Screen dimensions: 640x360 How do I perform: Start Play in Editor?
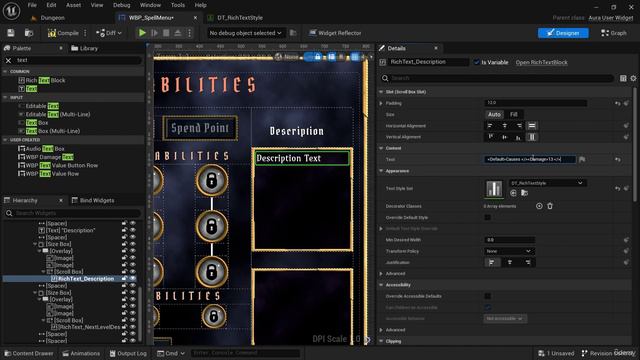pyautogui.click(x=142, y=33)
